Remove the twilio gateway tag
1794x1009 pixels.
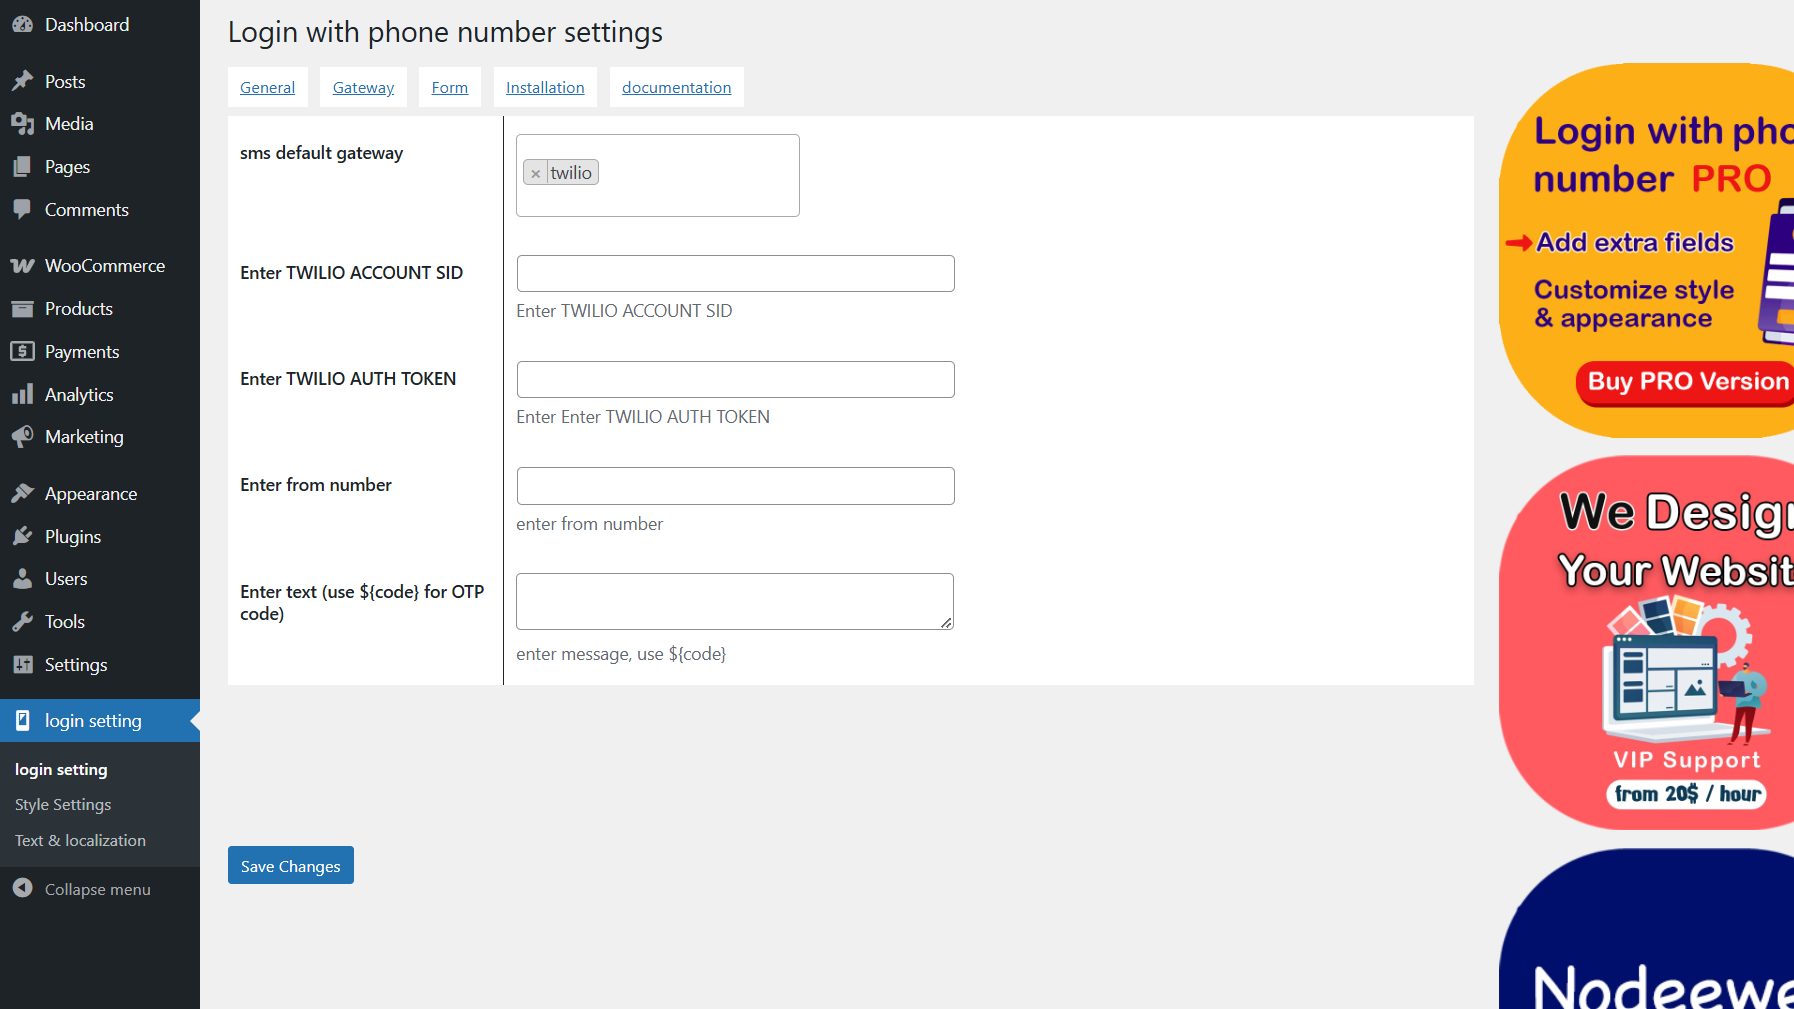click(x=536, y=173)
